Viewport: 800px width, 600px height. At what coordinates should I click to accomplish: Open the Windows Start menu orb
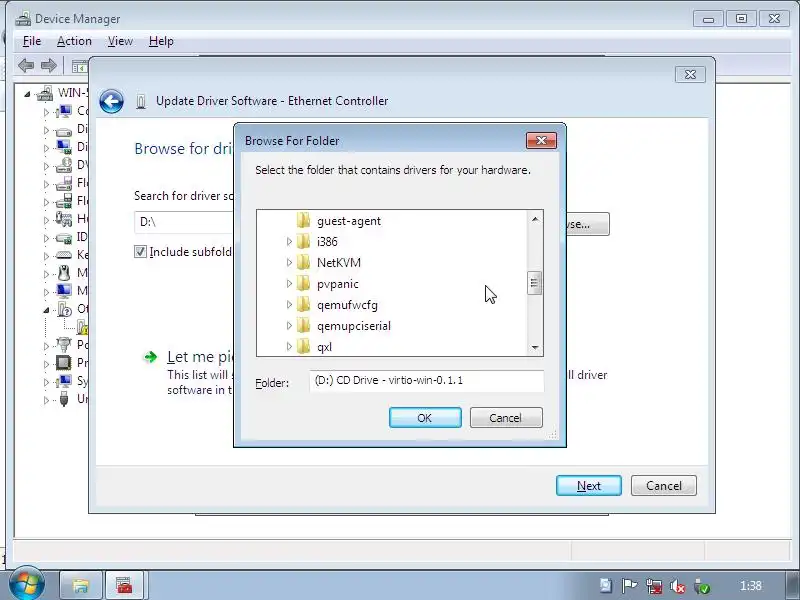26,584
